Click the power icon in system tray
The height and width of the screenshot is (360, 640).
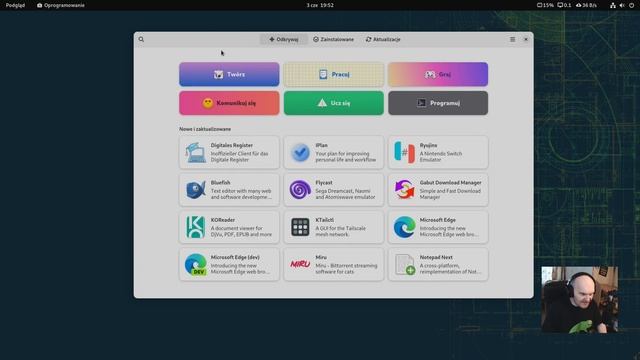[x=631, y=5]
